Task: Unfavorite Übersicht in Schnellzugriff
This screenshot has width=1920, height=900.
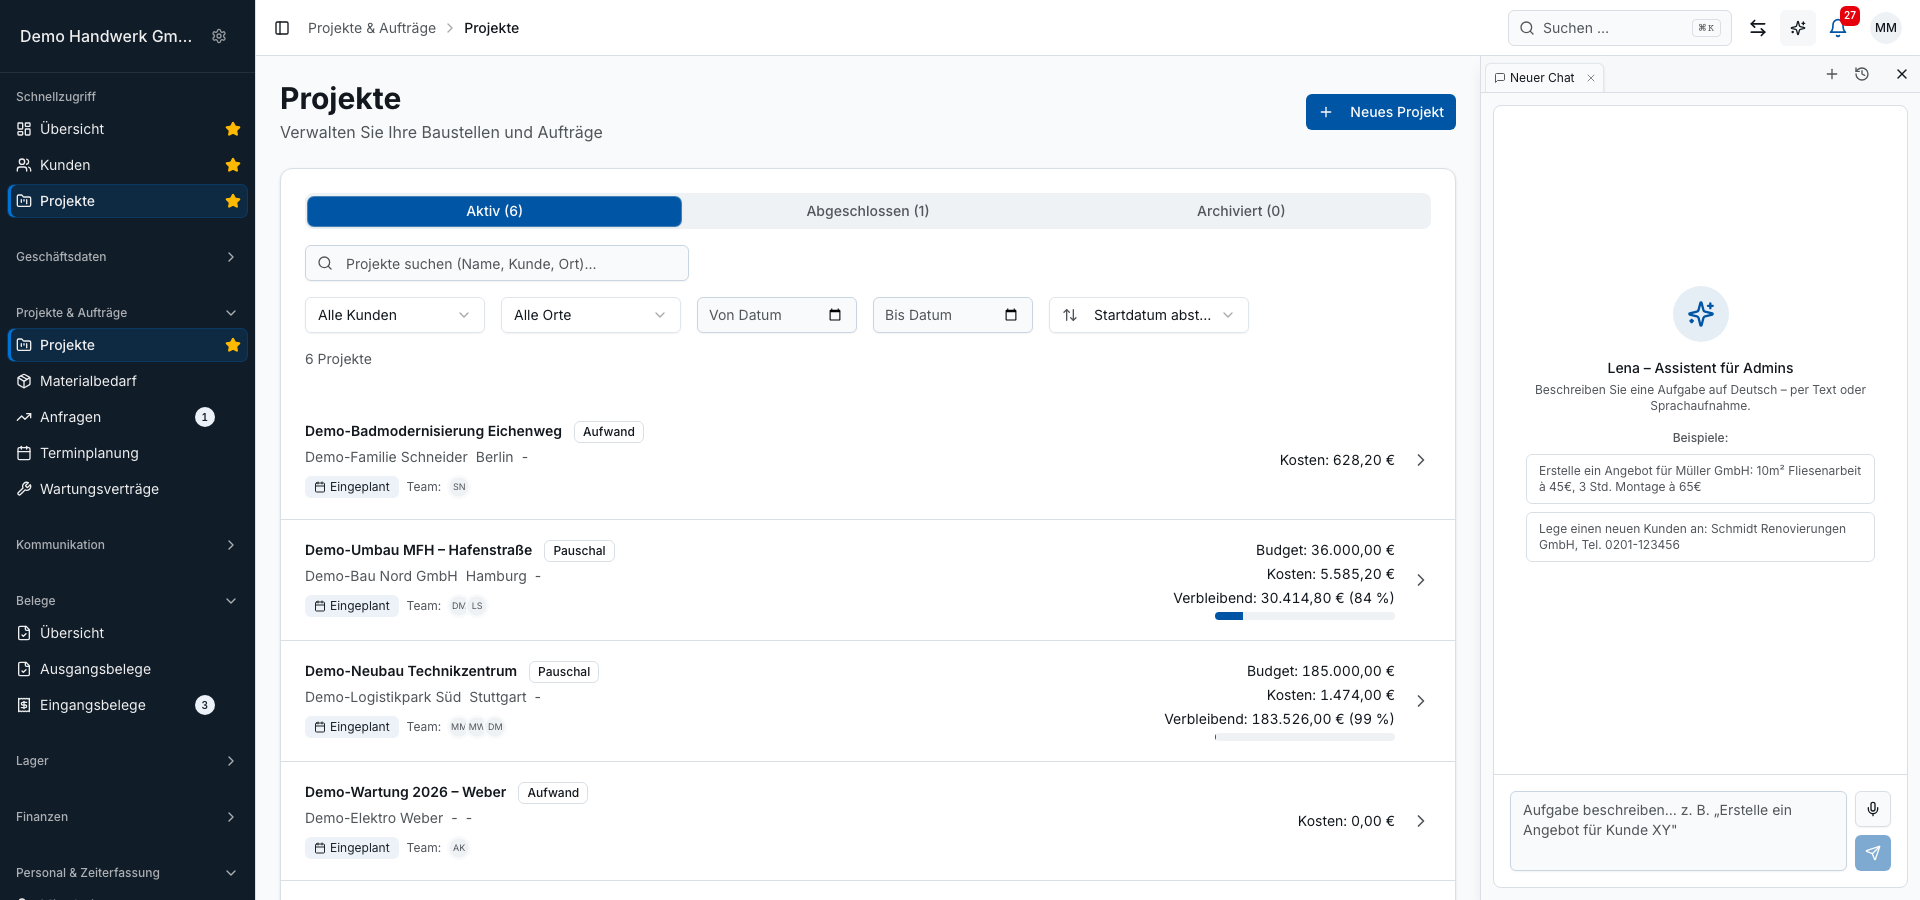Action: coord(233,129)
